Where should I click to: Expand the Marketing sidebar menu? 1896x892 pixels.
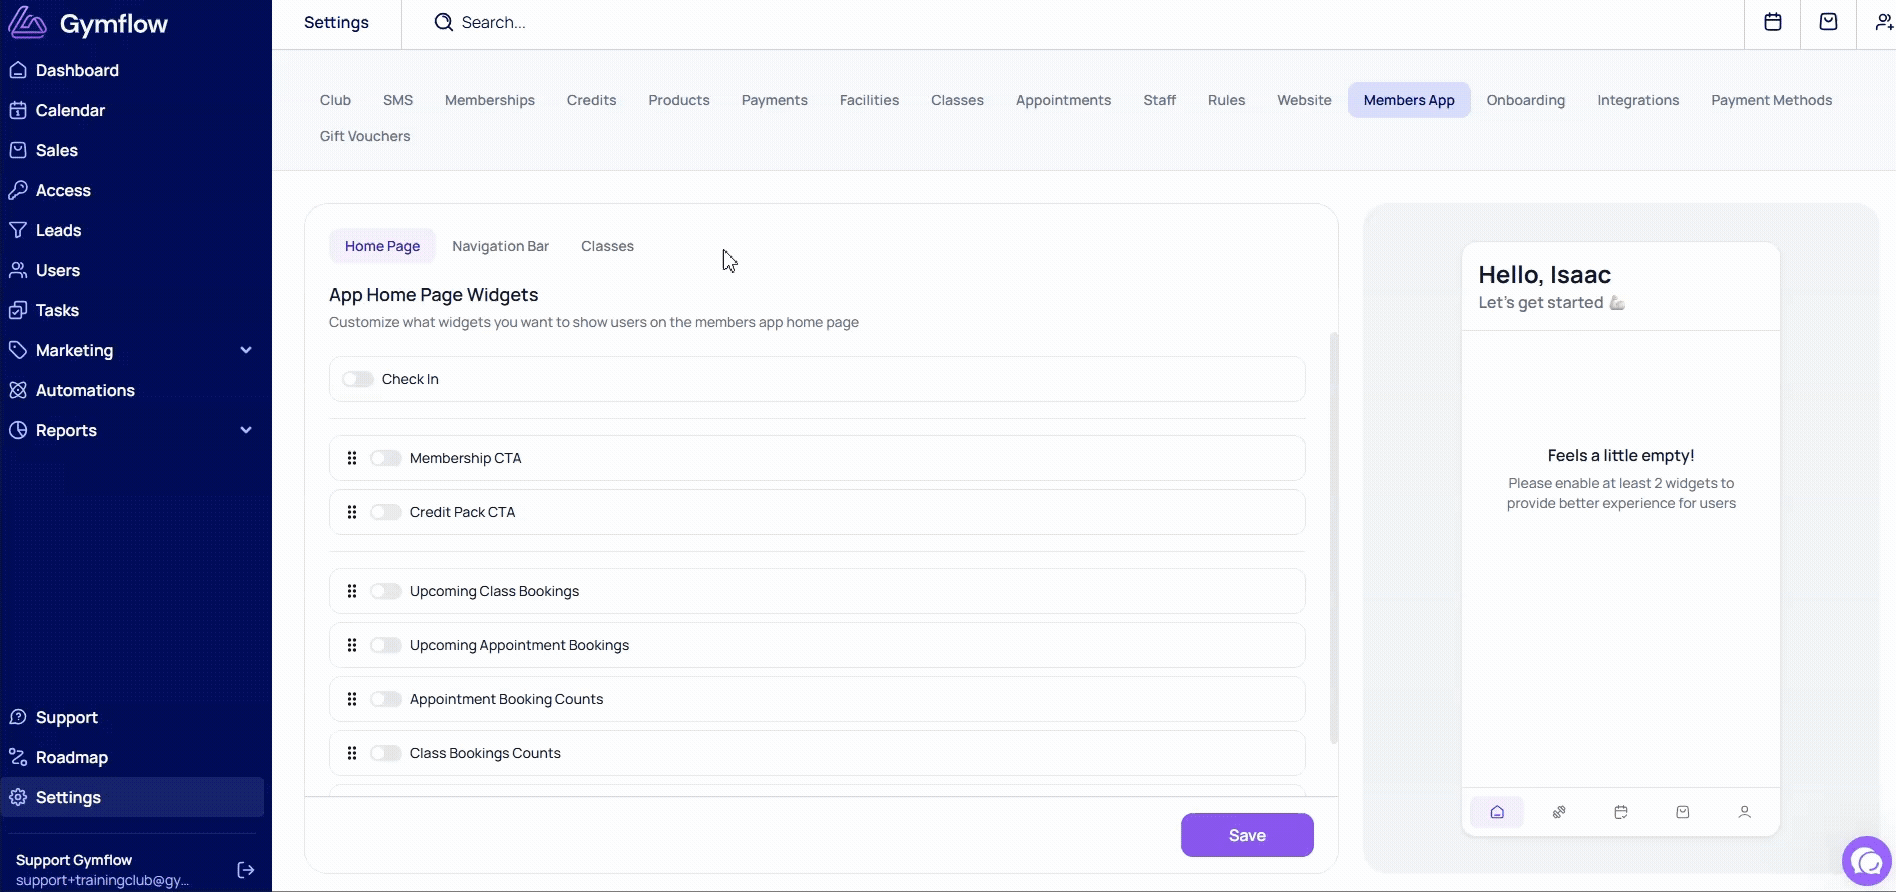pos(246,350)
